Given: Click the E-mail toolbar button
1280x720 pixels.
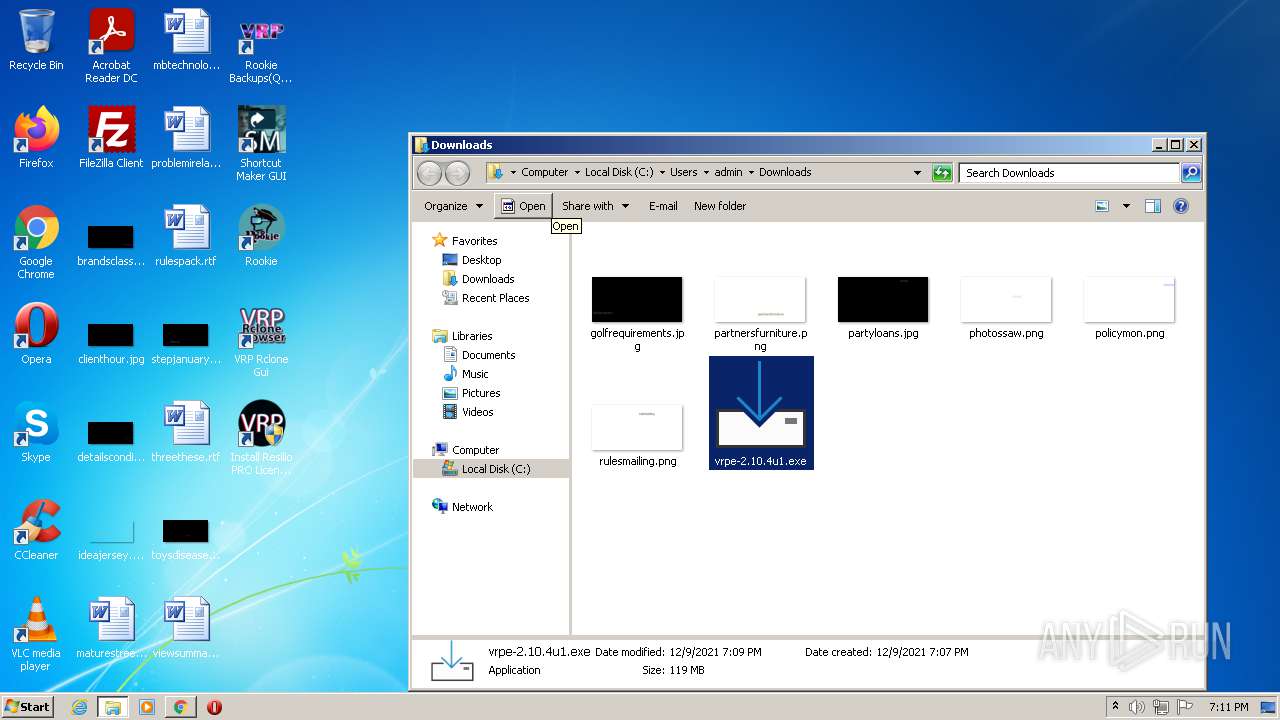Looking at the screenshot, I should [x=663, y=206].
